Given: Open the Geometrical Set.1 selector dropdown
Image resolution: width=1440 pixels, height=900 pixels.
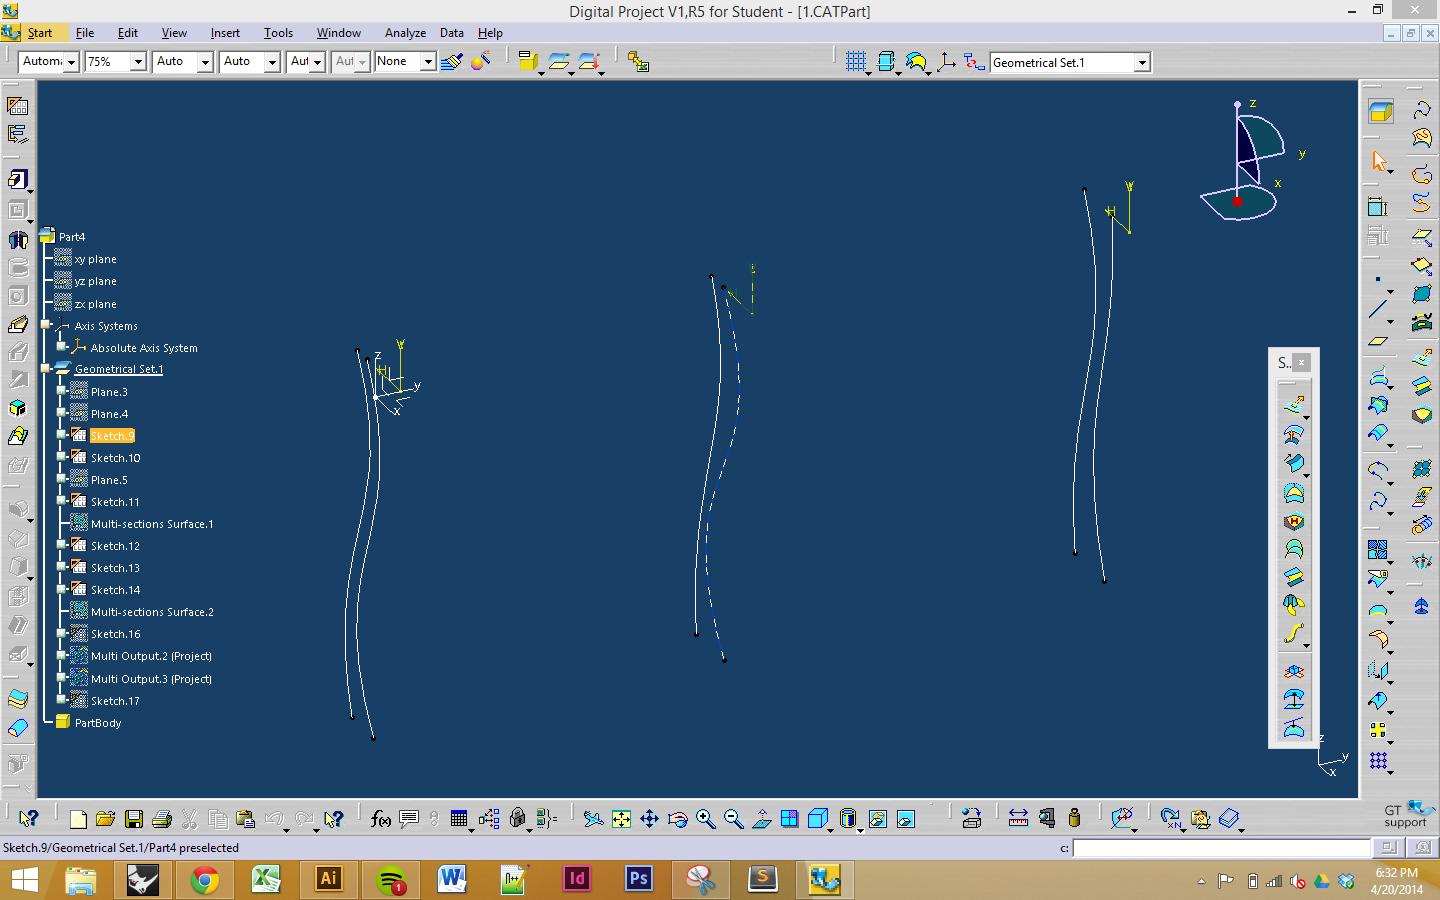Looking at the screenshot, I should click(x=1142, y=63).
